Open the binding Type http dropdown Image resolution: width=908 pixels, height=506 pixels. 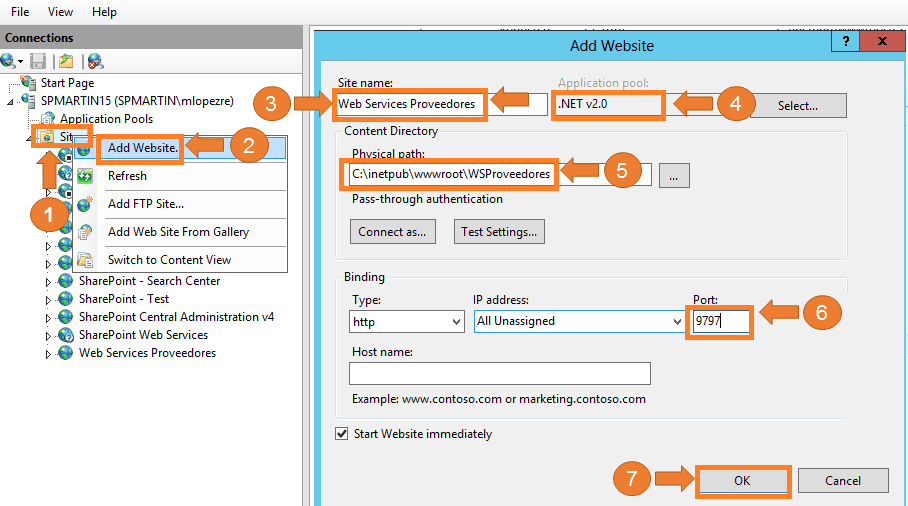407,321
